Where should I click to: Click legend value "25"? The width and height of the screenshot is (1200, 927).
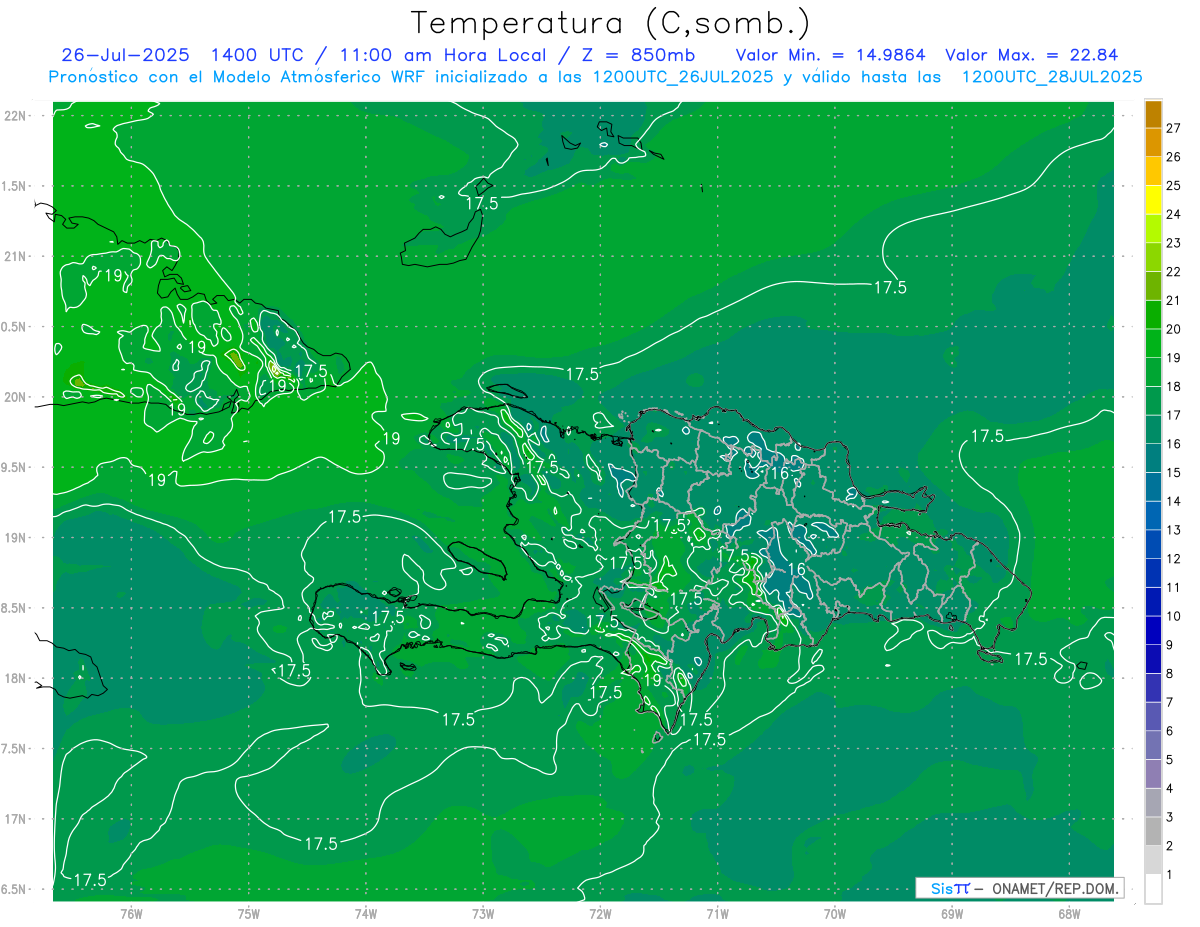pyautogui.click(x=1174, y=185)
